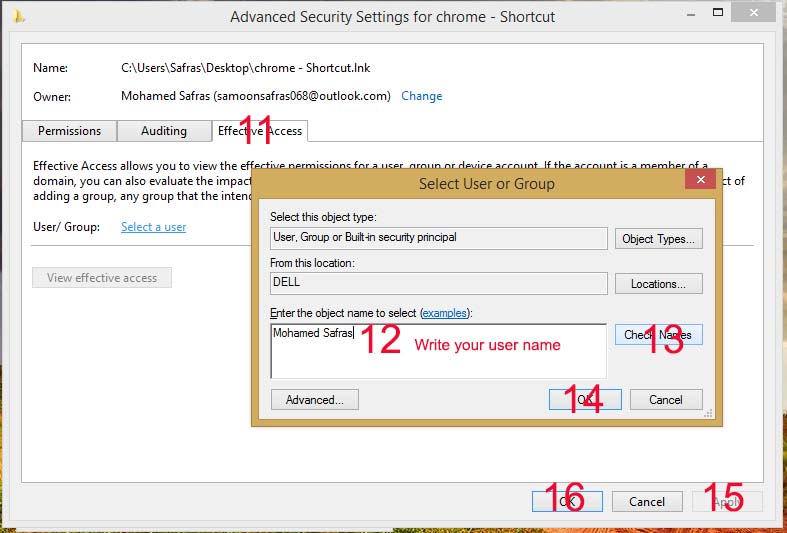Switch to the Permissions tab
787x533 pixels.
(x=69, y=131)
